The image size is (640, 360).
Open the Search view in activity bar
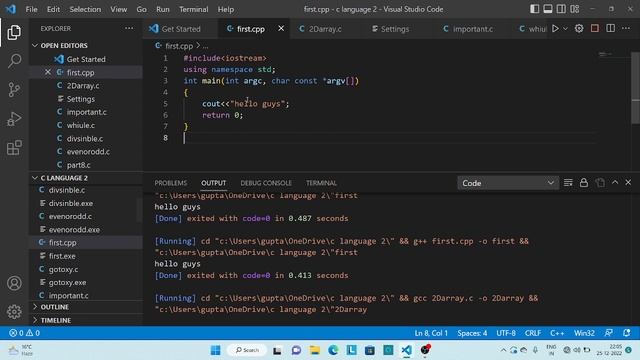(14, 61)
